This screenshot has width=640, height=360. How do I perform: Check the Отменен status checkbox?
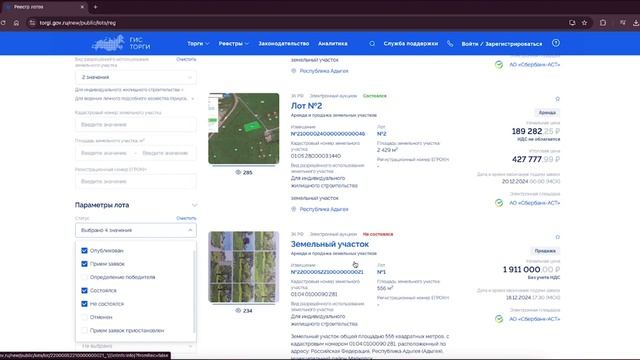click(x=84, y=317)
